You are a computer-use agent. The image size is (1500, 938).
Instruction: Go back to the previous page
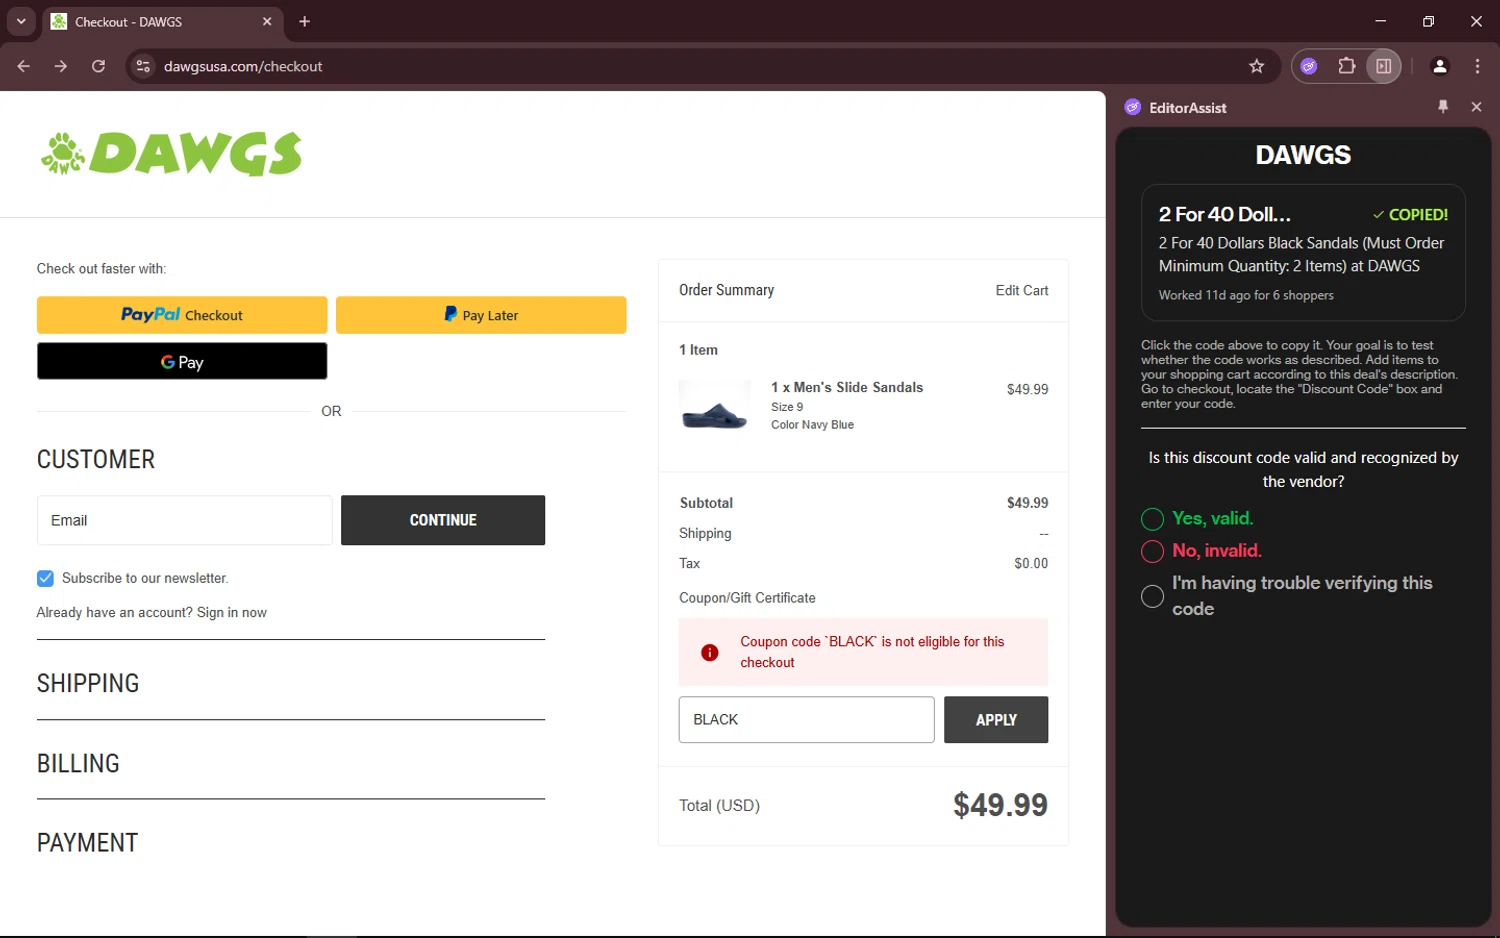pyautogui.click(x=24, y=66)
